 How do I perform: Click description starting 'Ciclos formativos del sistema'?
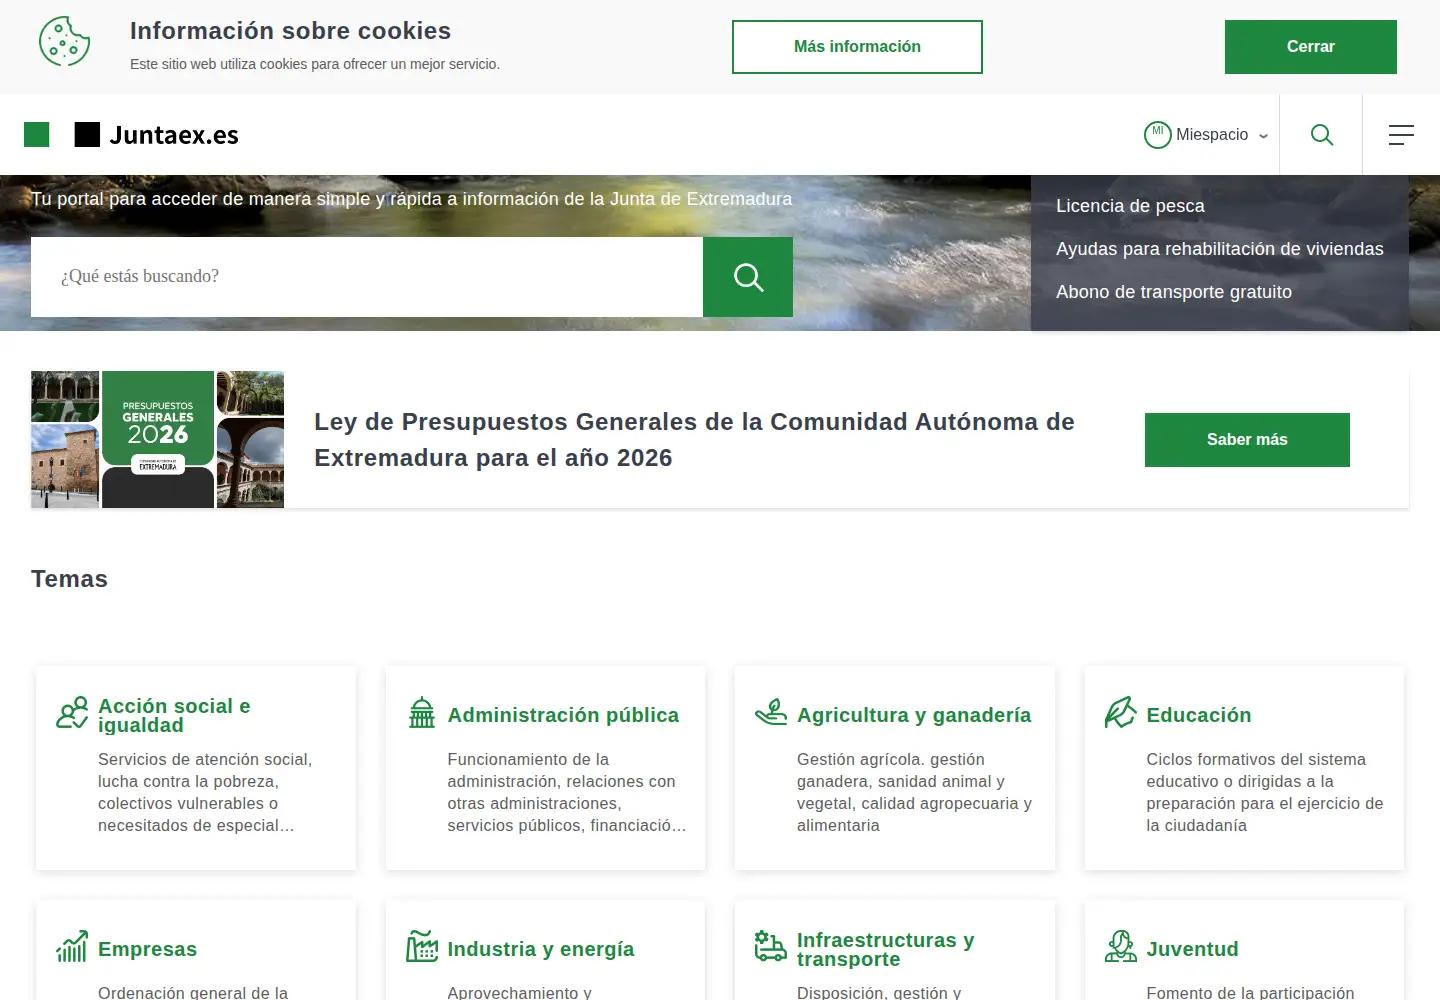point(1265,792)
